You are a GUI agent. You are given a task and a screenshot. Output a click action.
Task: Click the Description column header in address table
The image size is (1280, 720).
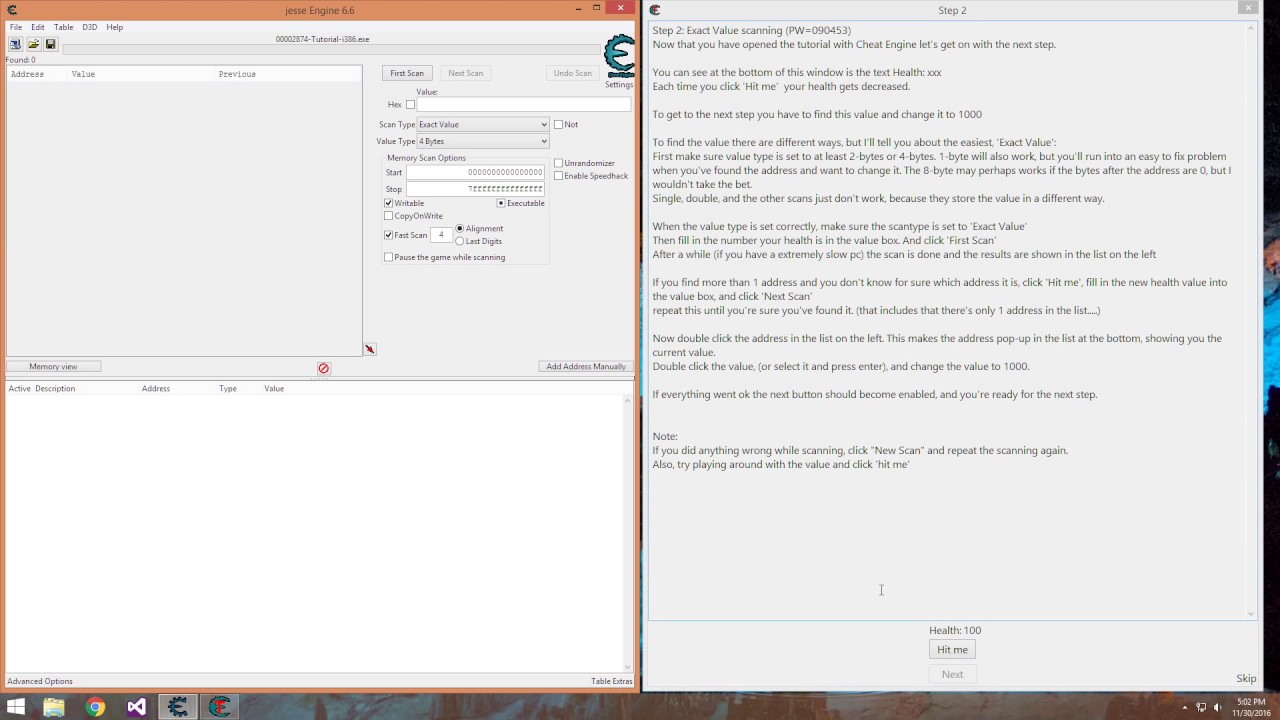(55, 388)
